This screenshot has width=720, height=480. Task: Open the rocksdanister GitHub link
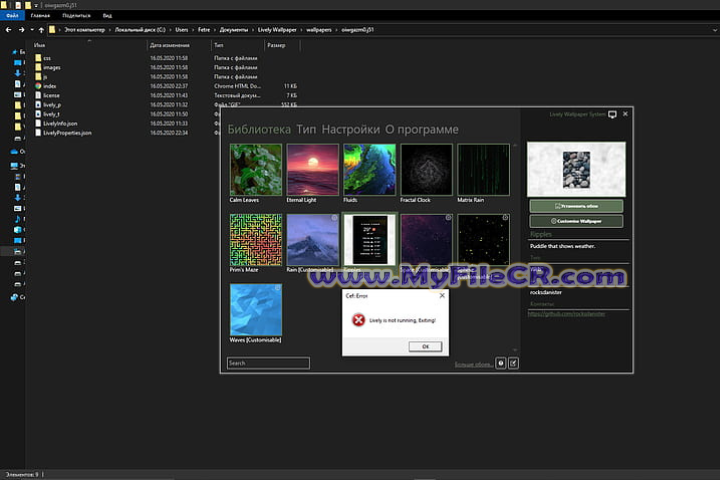point(568,313)
